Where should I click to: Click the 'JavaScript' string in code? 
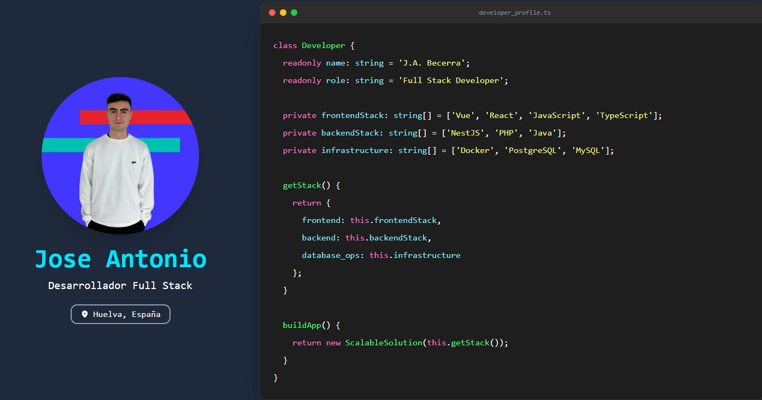point(557,115)
